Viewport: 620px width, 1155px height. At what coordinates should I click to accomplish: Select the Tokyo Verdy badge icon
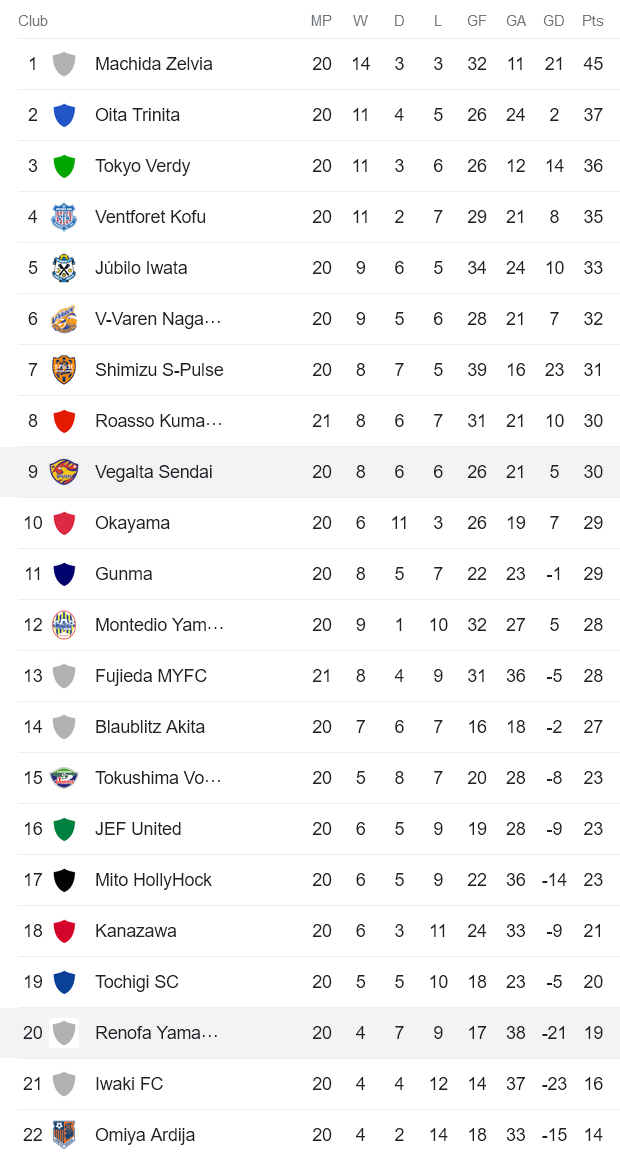[64, 165]
